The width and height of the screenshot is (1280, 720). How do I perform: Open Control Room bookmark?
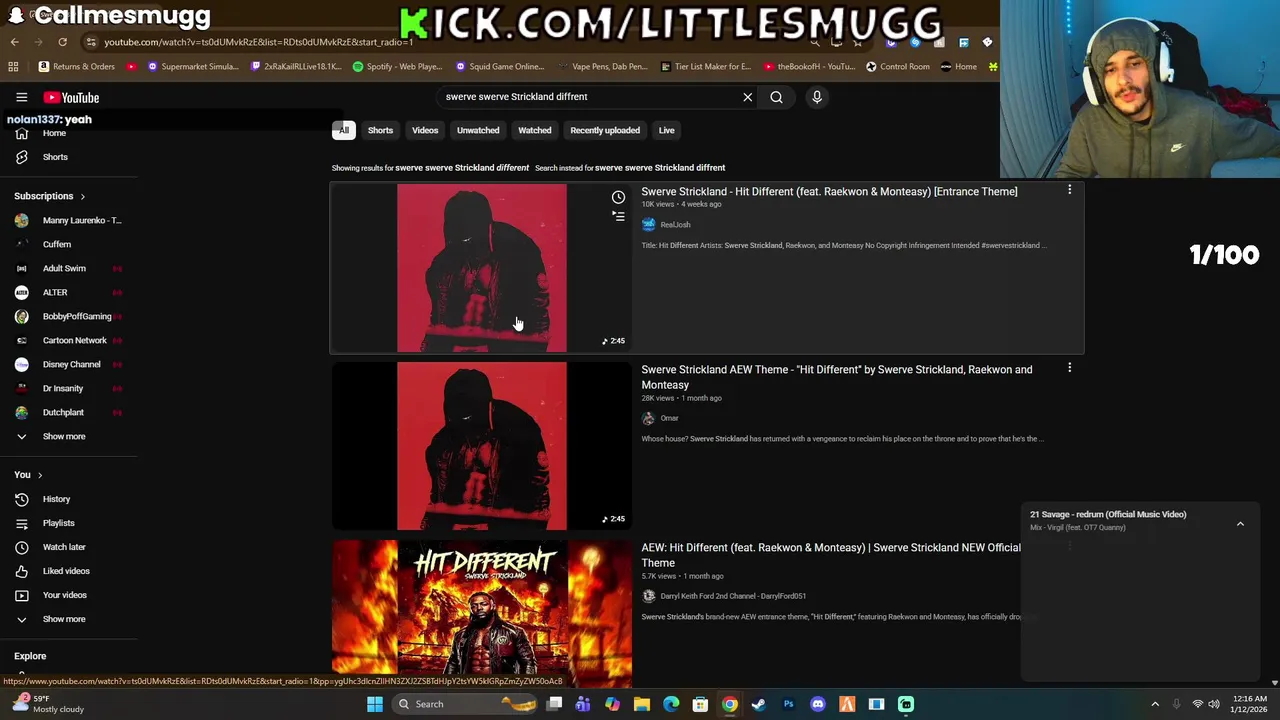pyautogui.click(x=898, y=67)
